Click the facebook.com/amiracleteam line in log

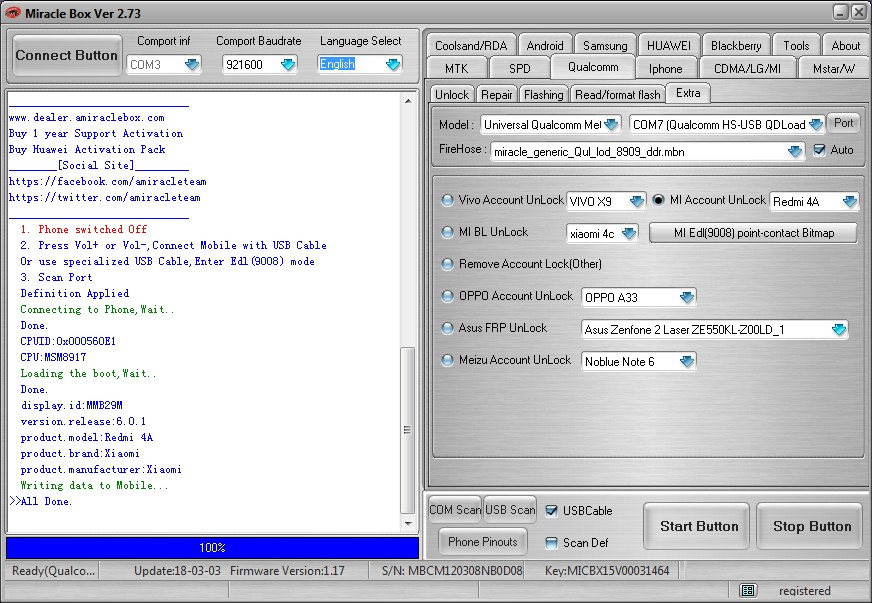(x=107, y=181)
